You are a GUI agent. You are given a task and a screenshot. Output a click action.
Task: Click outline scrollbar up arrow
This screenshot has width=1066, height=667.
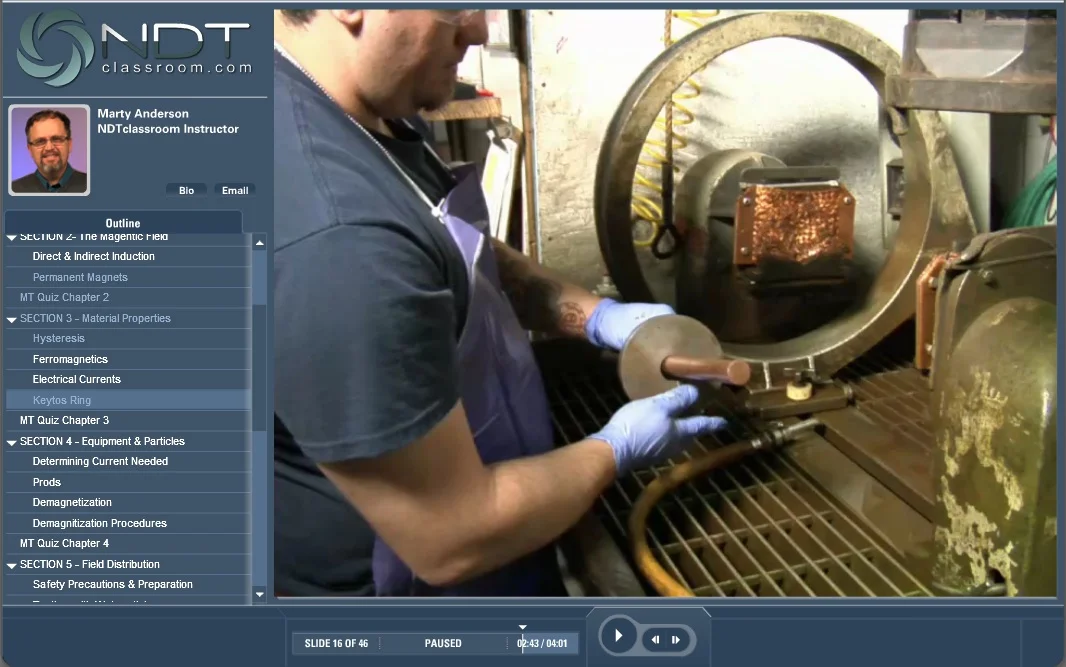coord(259,243)
